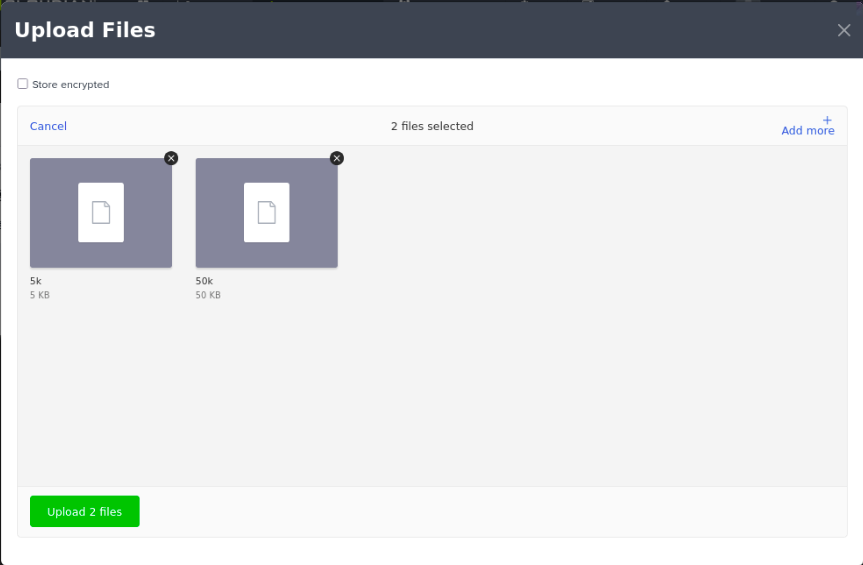Click the Cancel link
The width and height of the screenshot is (863, 565).
[x=48, y=126]
